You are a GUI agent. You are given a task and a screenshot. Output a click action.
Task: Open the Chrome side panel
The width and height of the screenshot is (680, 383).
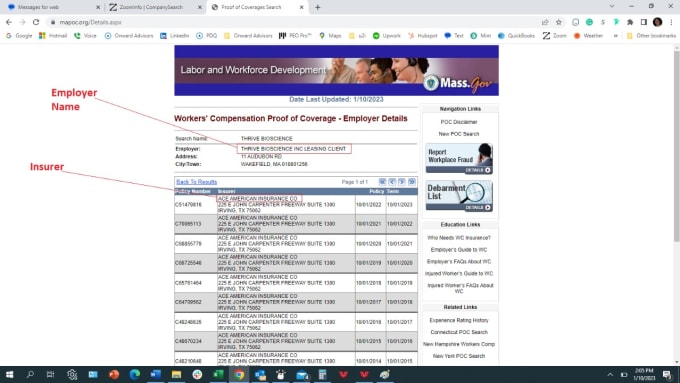coord(644,22)
